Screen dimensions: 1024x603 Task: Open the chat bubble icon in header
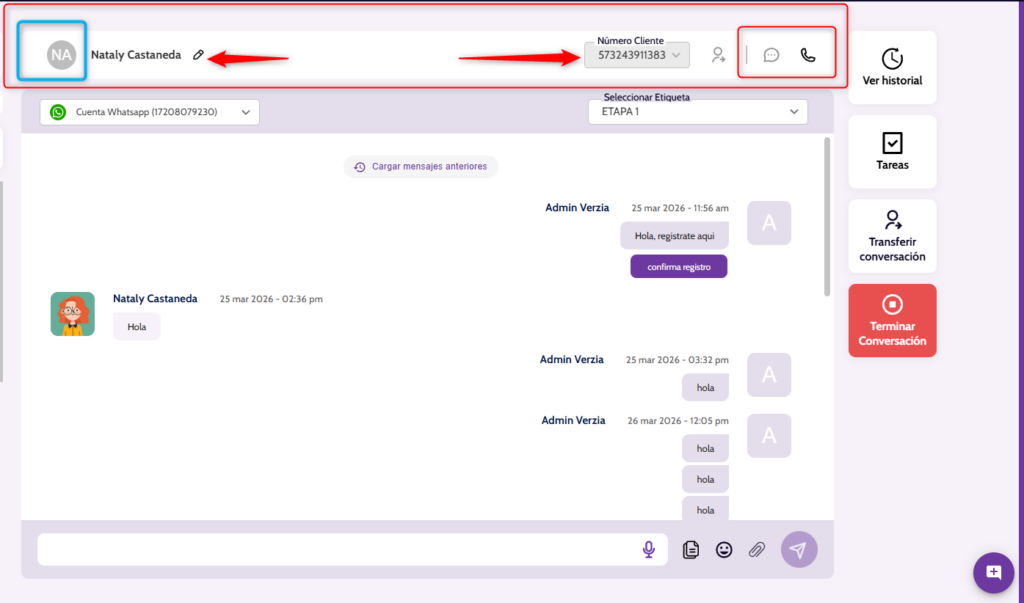(771, 55)
